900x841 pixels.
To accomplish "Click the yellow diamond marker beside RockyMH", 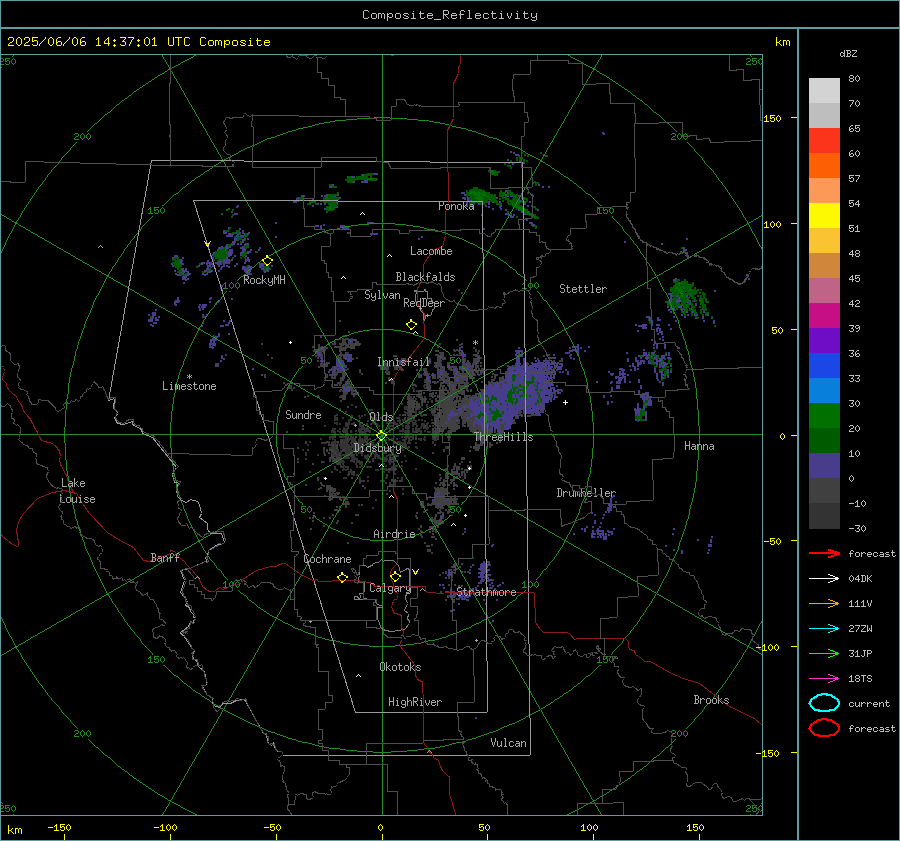I will pos(267,261).
